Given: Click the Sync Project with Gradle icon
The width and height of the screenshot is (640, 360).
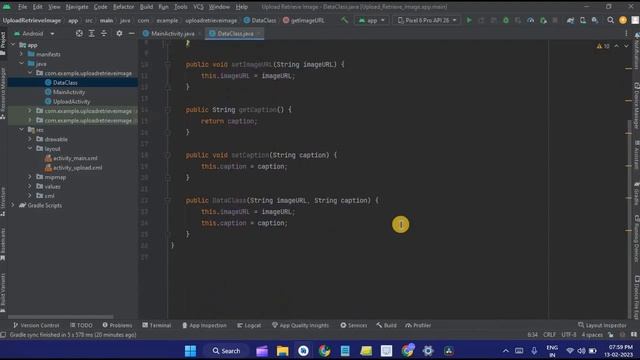Looking at the screenshot, I should [570, 20].
